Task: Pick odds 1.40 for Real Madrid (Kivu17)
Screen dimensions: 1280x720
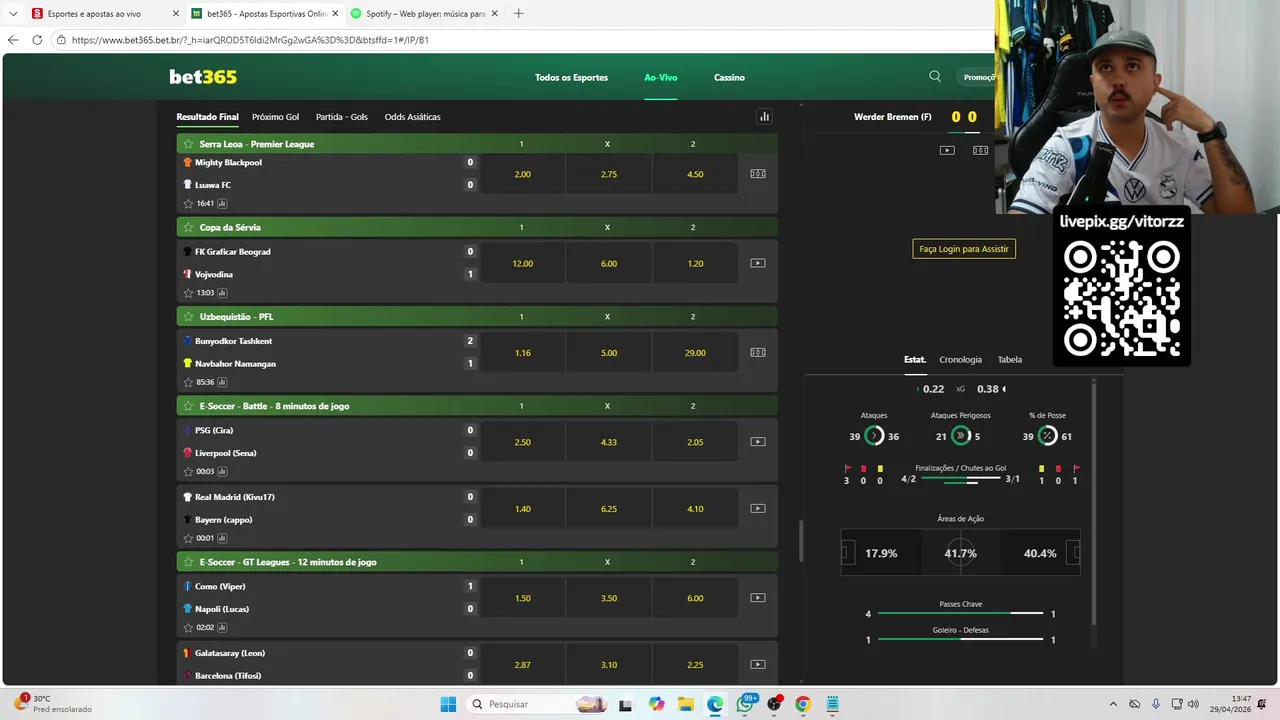Action: [522, 508]
